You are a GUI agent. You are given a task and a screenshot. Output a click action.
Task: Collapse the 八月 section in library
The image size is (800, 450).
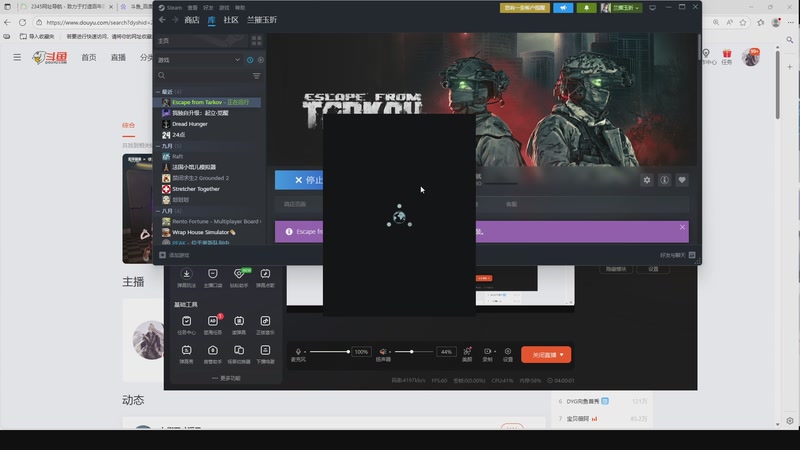(158, 211)
